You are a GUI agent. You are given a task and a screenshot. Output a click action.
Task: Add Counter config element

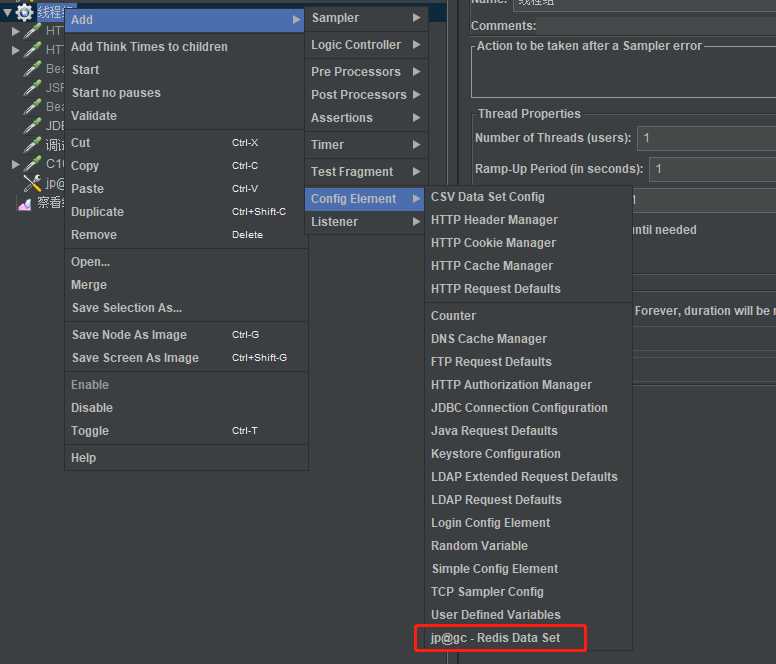click(x=529, y=316)
